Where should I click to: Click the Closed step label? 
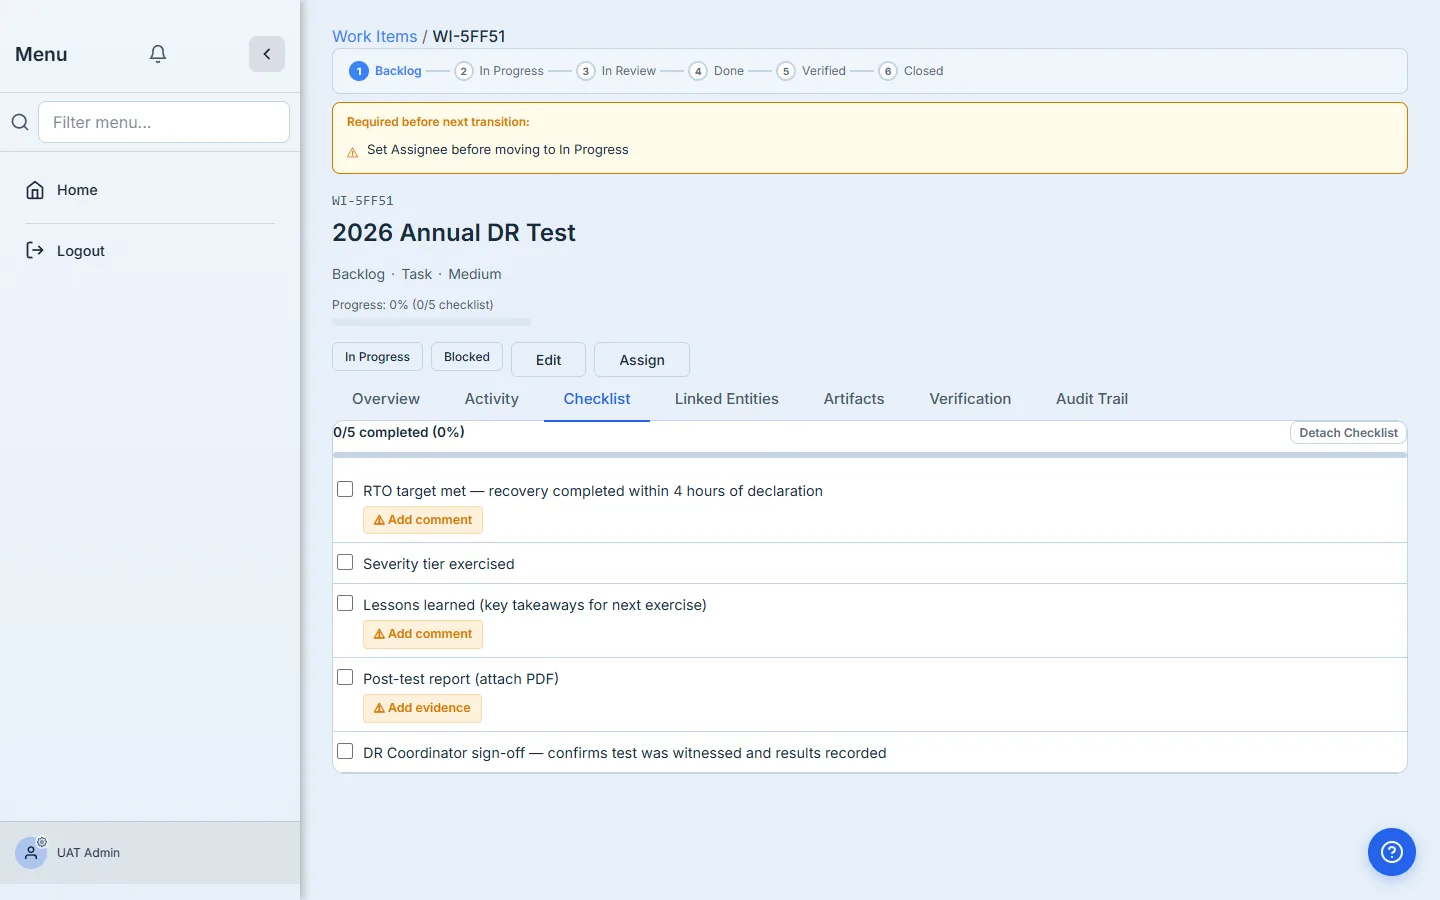tap(924, 71)
